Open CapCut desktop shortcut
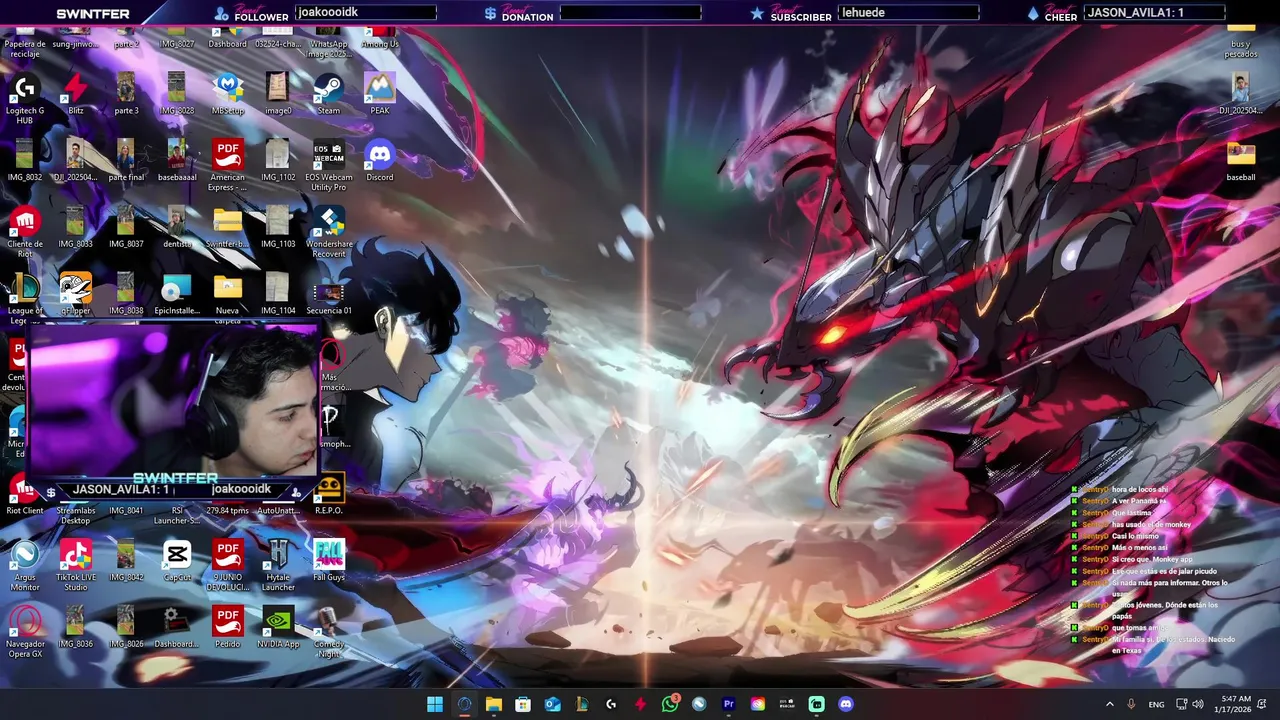The width and height of the screenshot is (1280, 720). [177, 561]
